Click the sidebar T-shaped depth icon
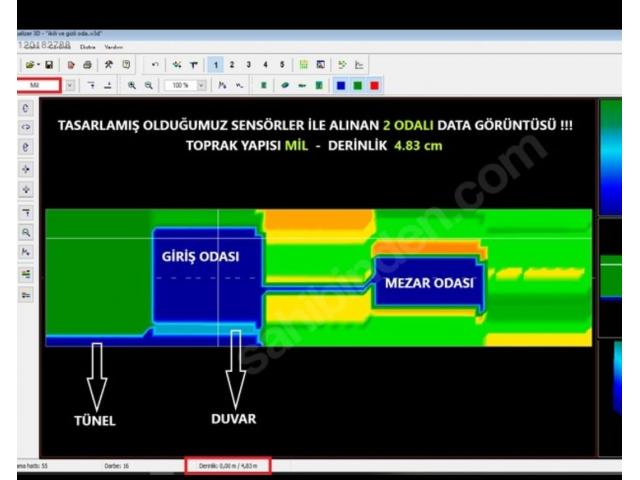The image size is (640, 480). click(x=26, y=212)
